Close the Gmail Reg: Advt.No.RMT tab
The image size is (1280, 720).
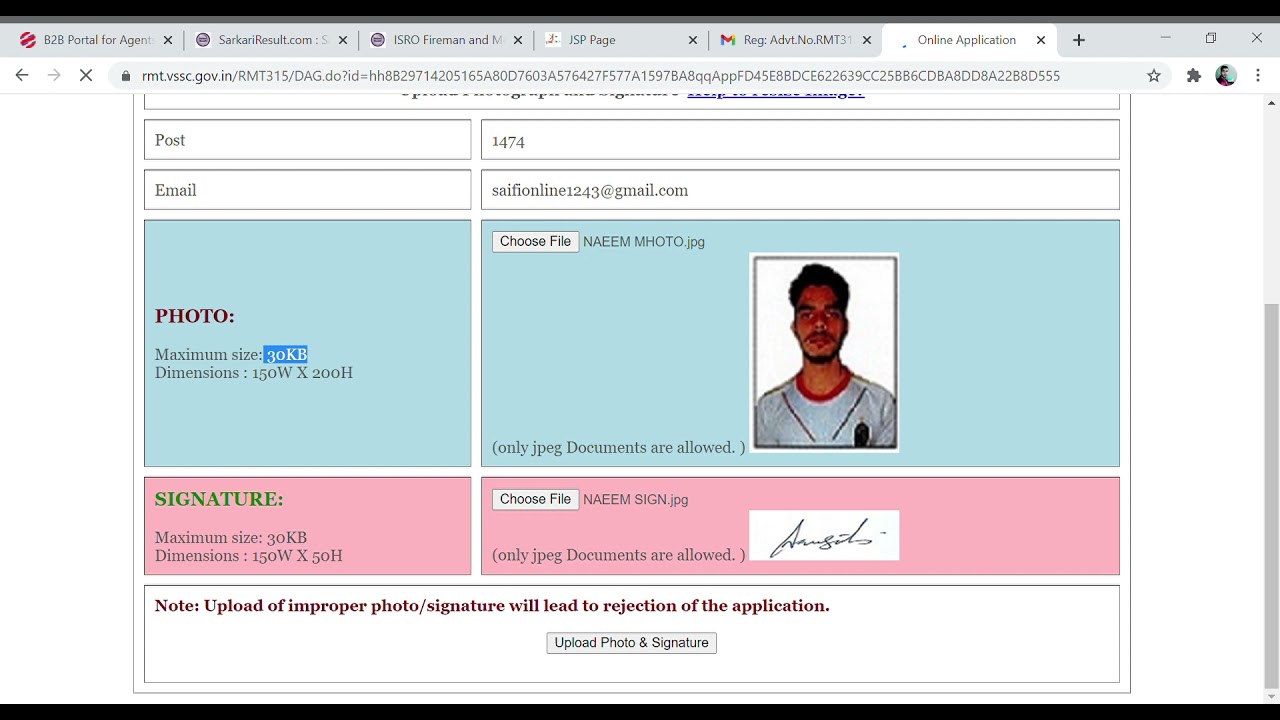click(x=866, y=40)
